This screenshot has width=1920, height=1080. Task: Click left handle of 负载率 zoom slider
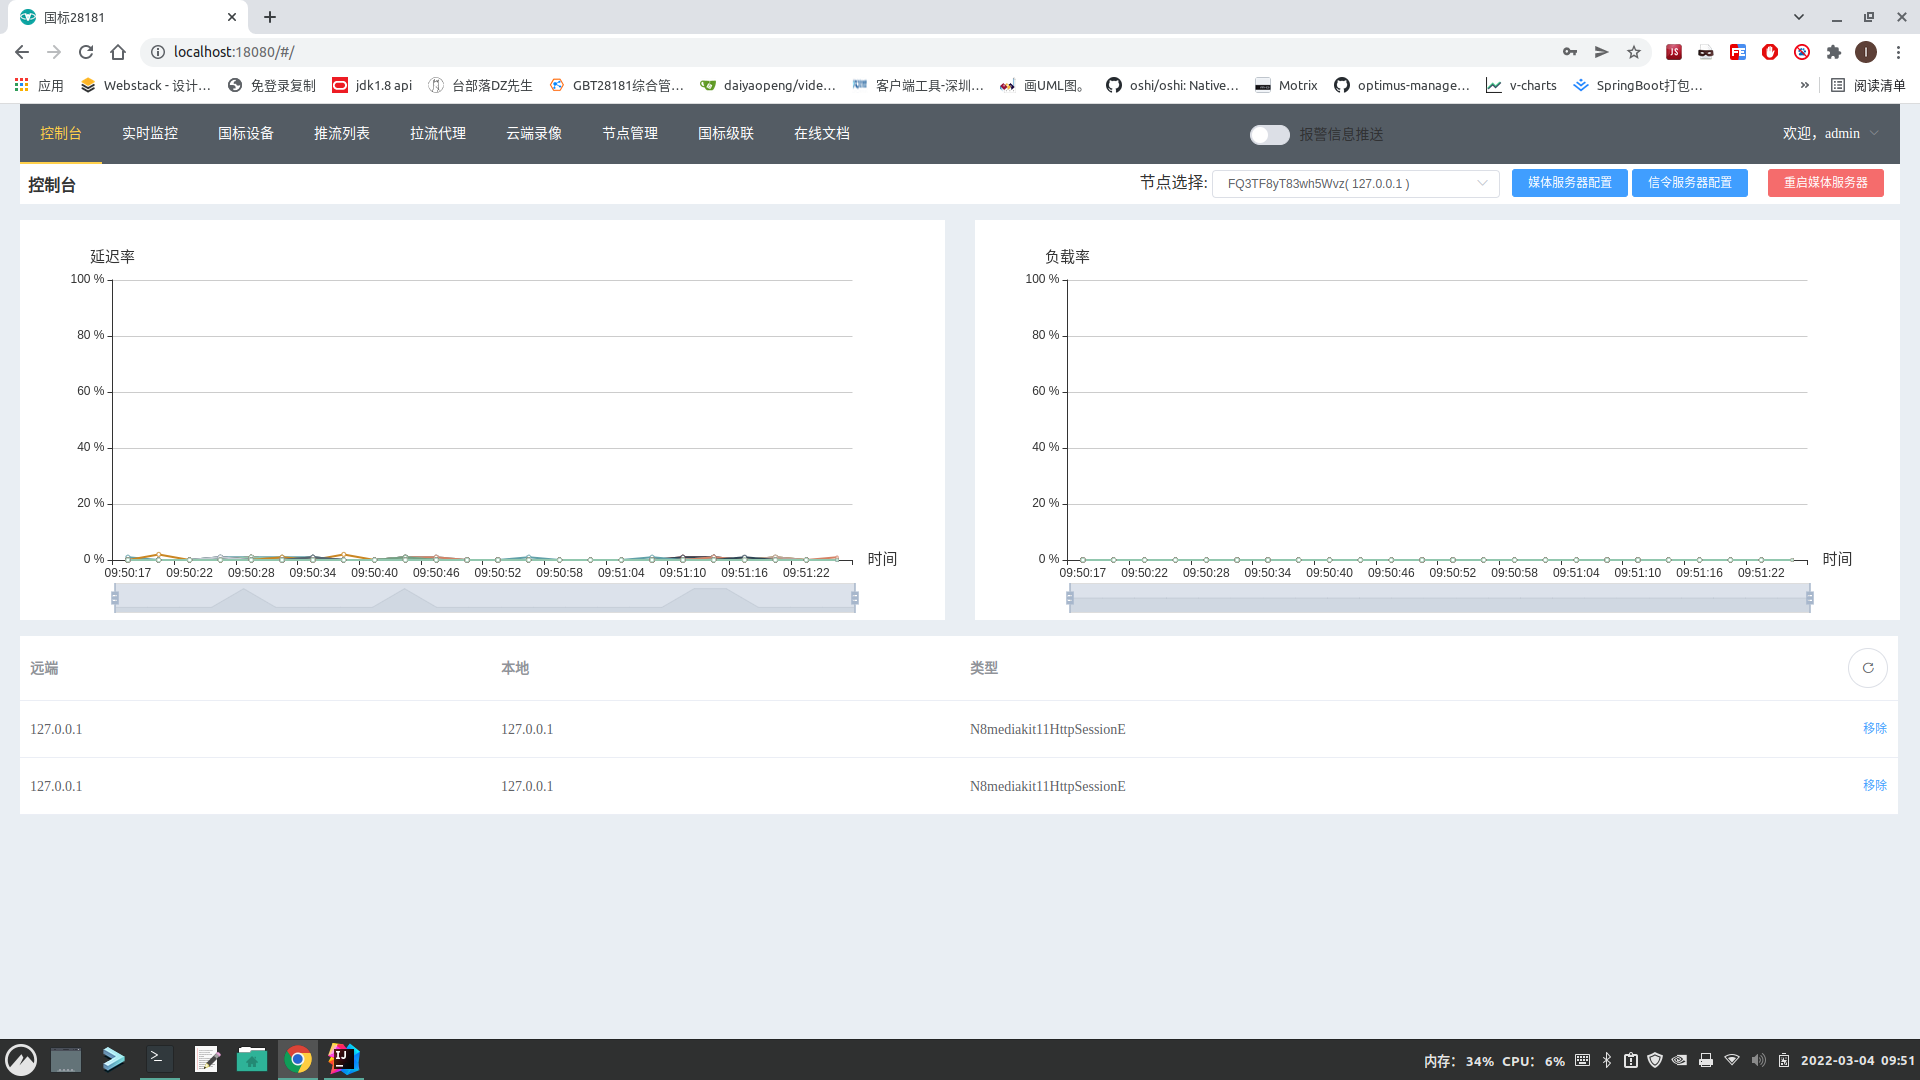click(1070, 598)
